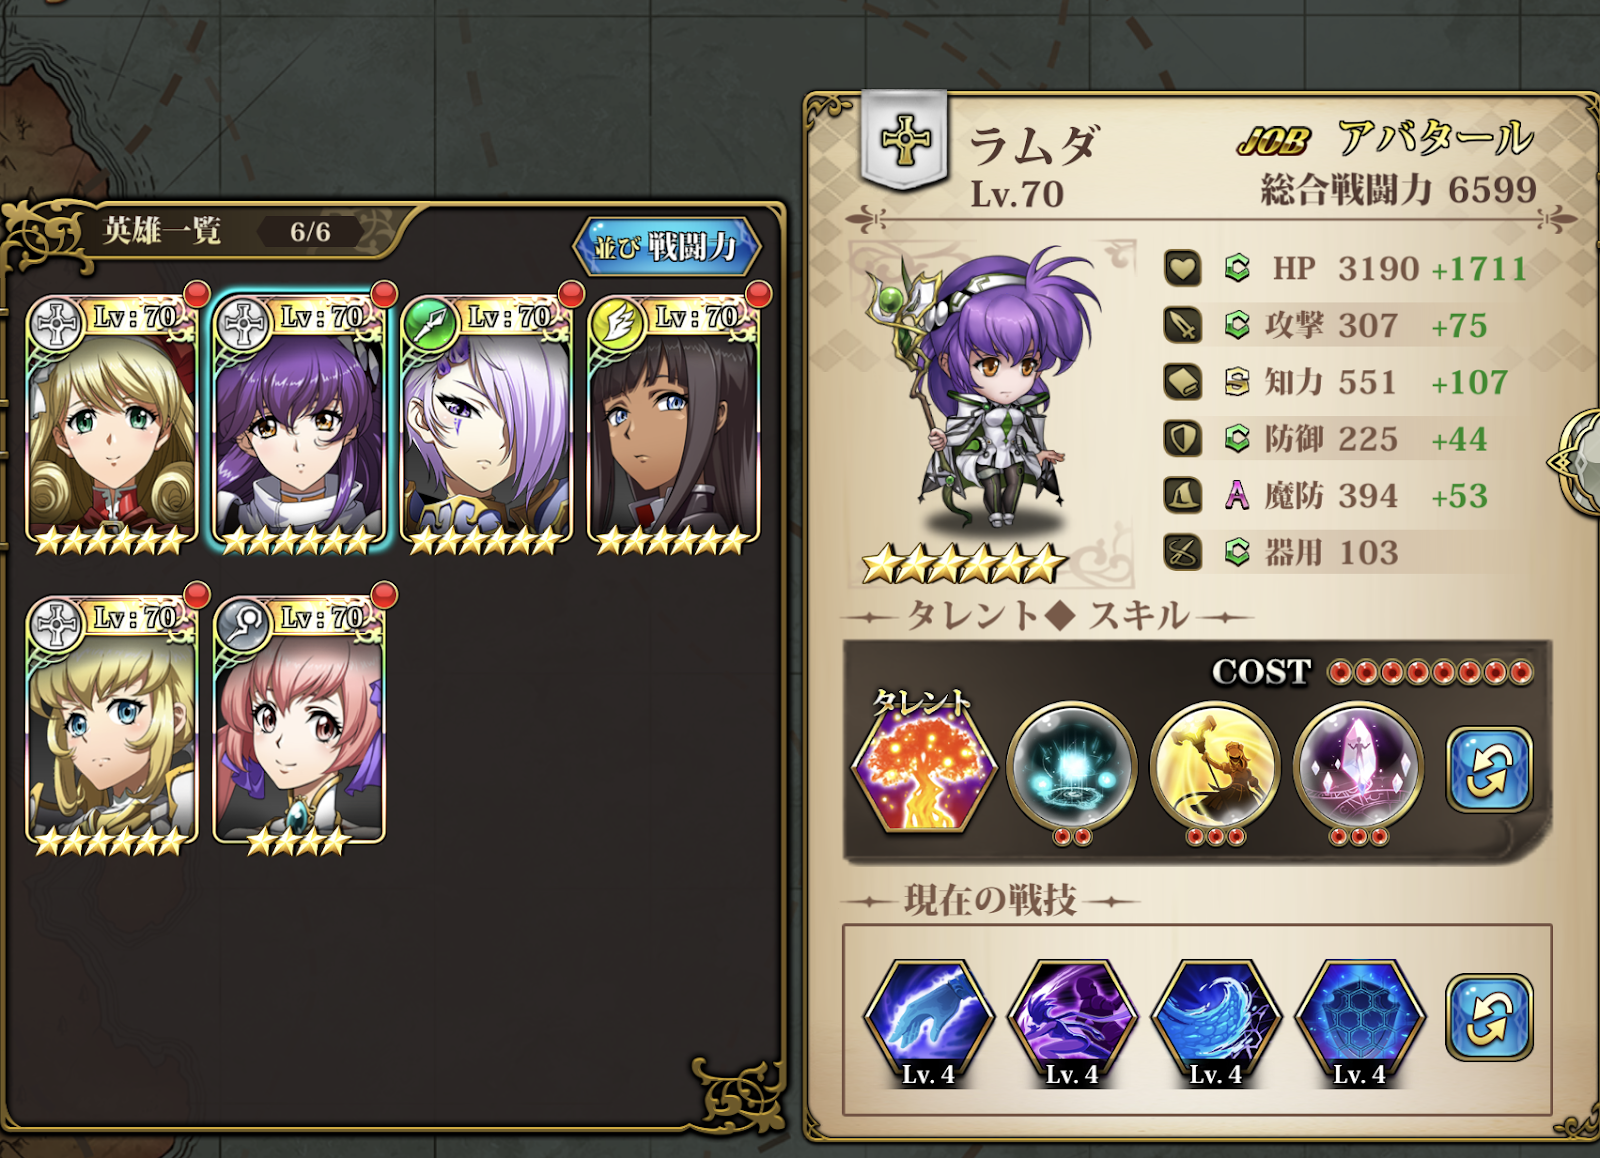The image size is (1600, 1158).
Task: Open the 並び 戦闘力 sort option
Action: point(667,246)
